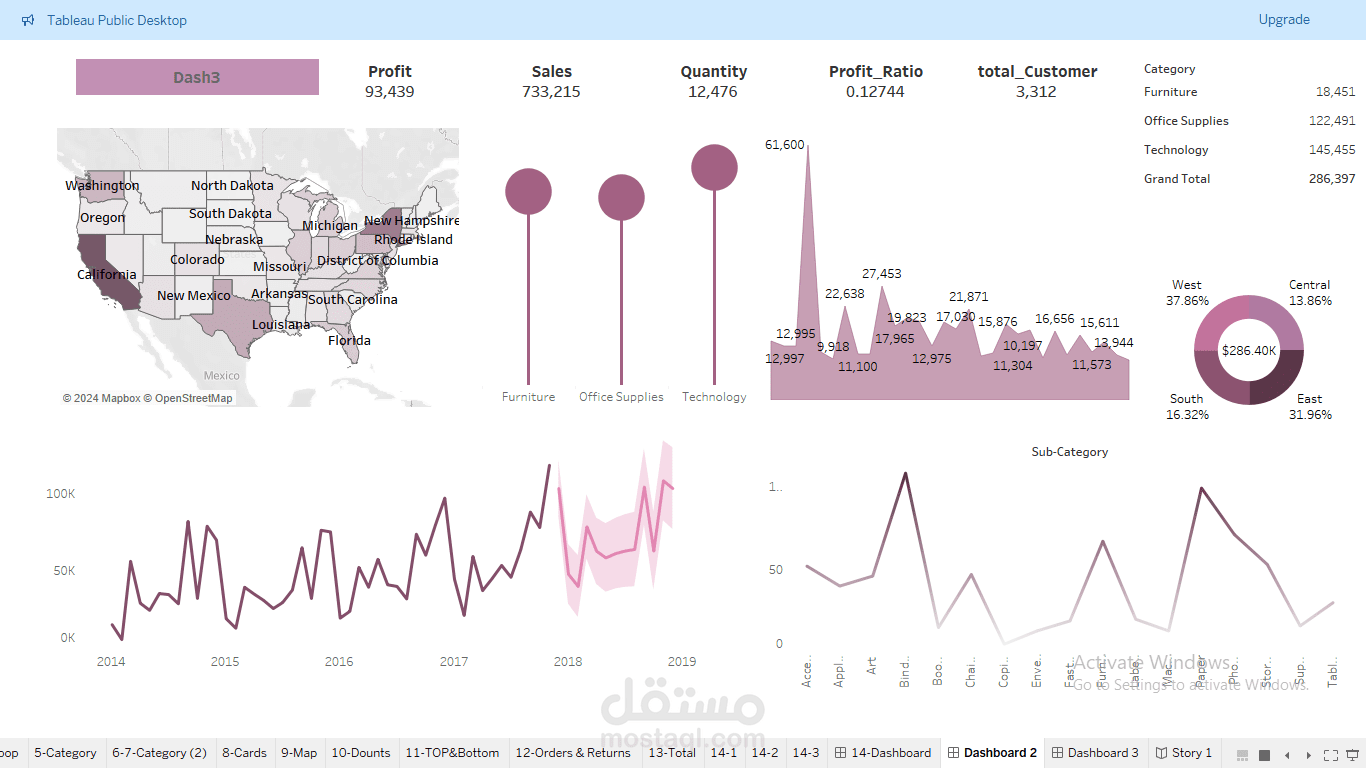
Task: Switch to Dashboard 3 tab
Action: [x=1094, y=753]
